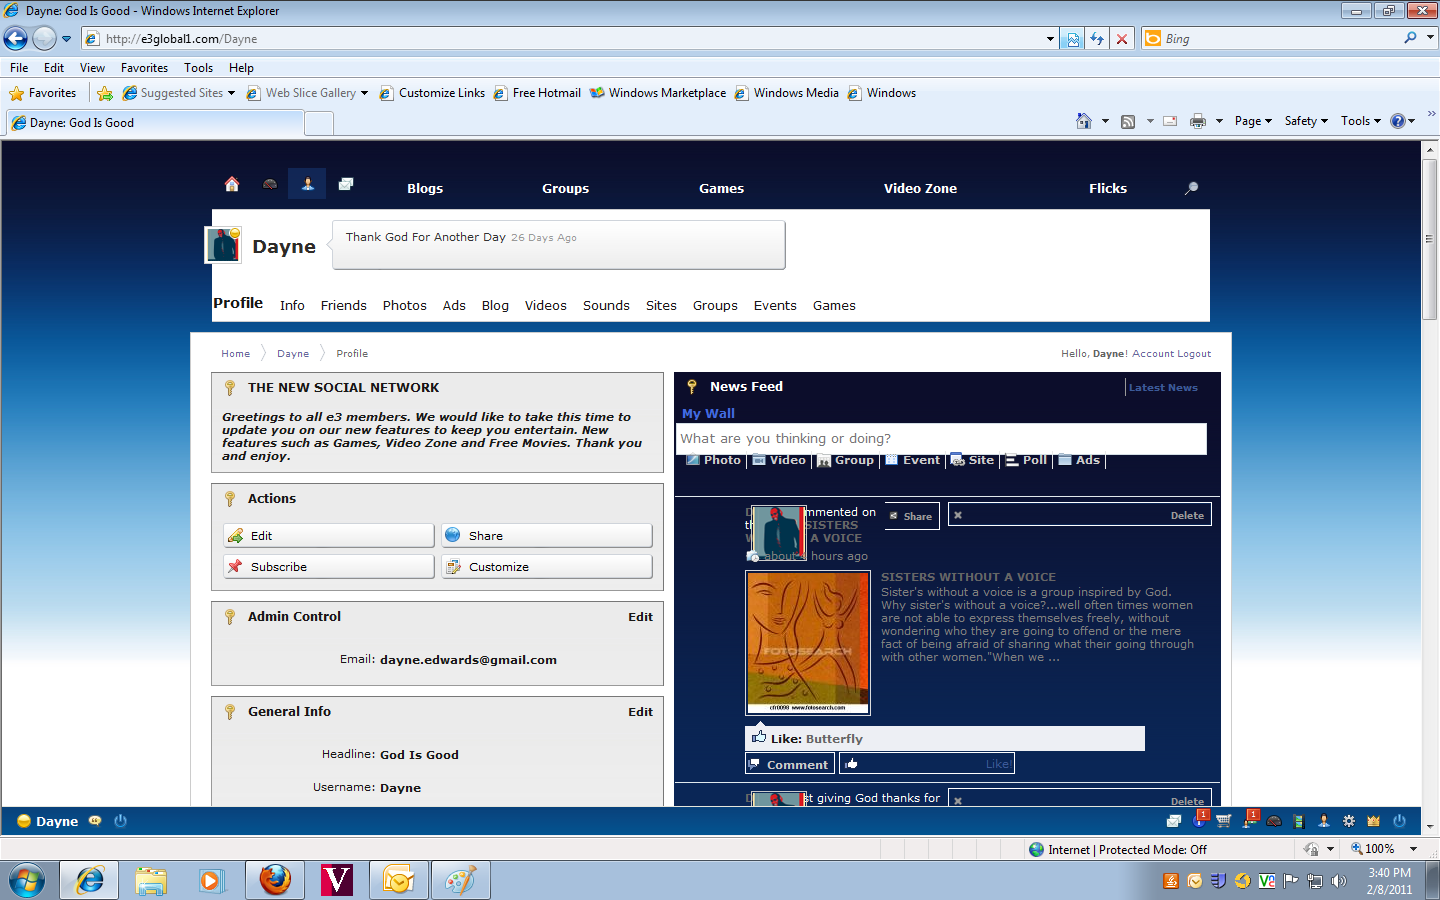The width and height of the screenshot is (1440, 900).
Task: Click the IE Print toolbar icon
Action: click(1198, 121)
